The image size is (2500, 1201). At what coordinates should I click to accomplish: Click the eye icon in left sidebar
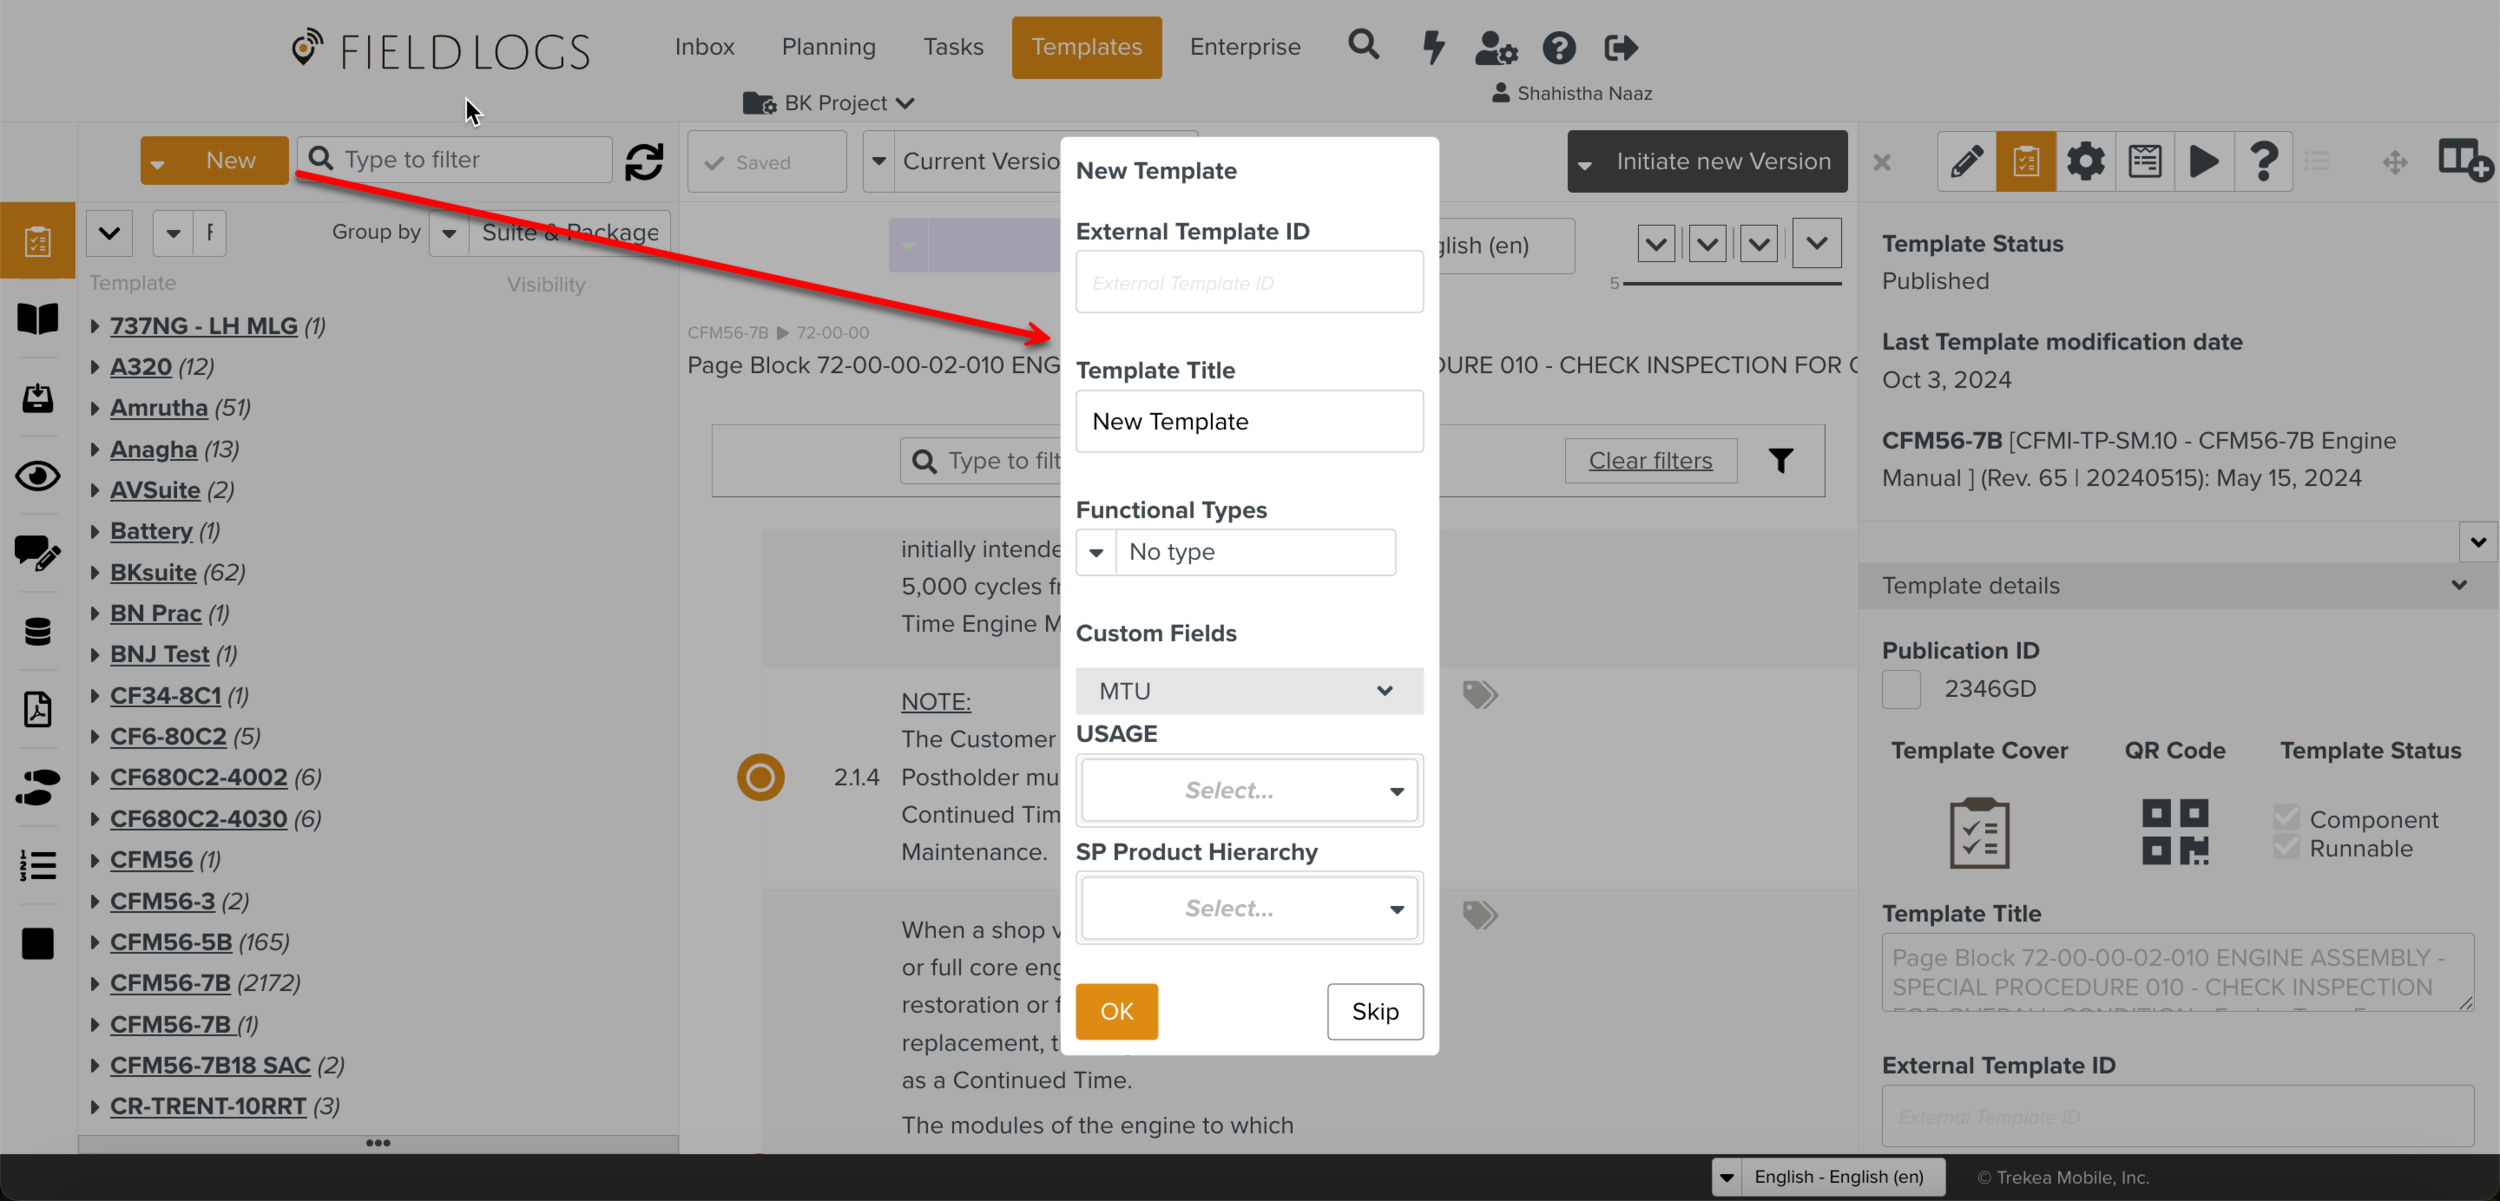(x=38, y=476)
